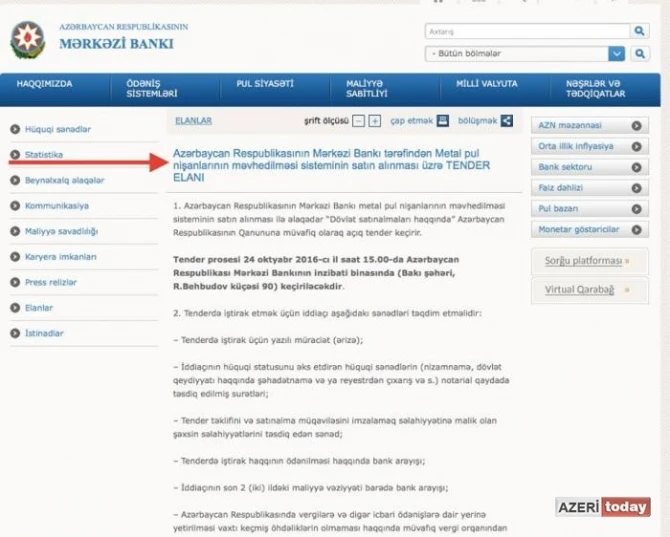Open the Bütün bölmələr dropdown
Image resolution: width=670 pixels, height=537 pixels.
616,54
